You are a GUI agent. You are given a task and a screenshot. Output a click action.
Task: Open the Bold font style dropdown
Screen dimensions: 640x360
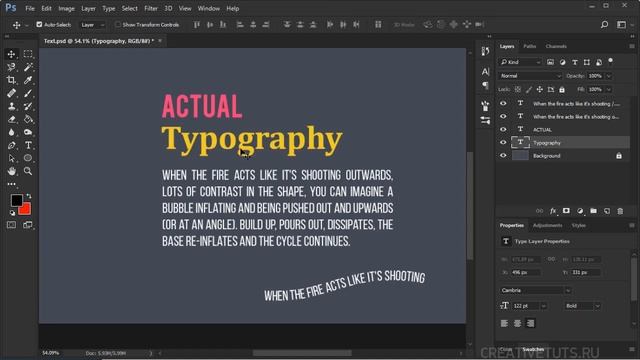coord(582,306)
